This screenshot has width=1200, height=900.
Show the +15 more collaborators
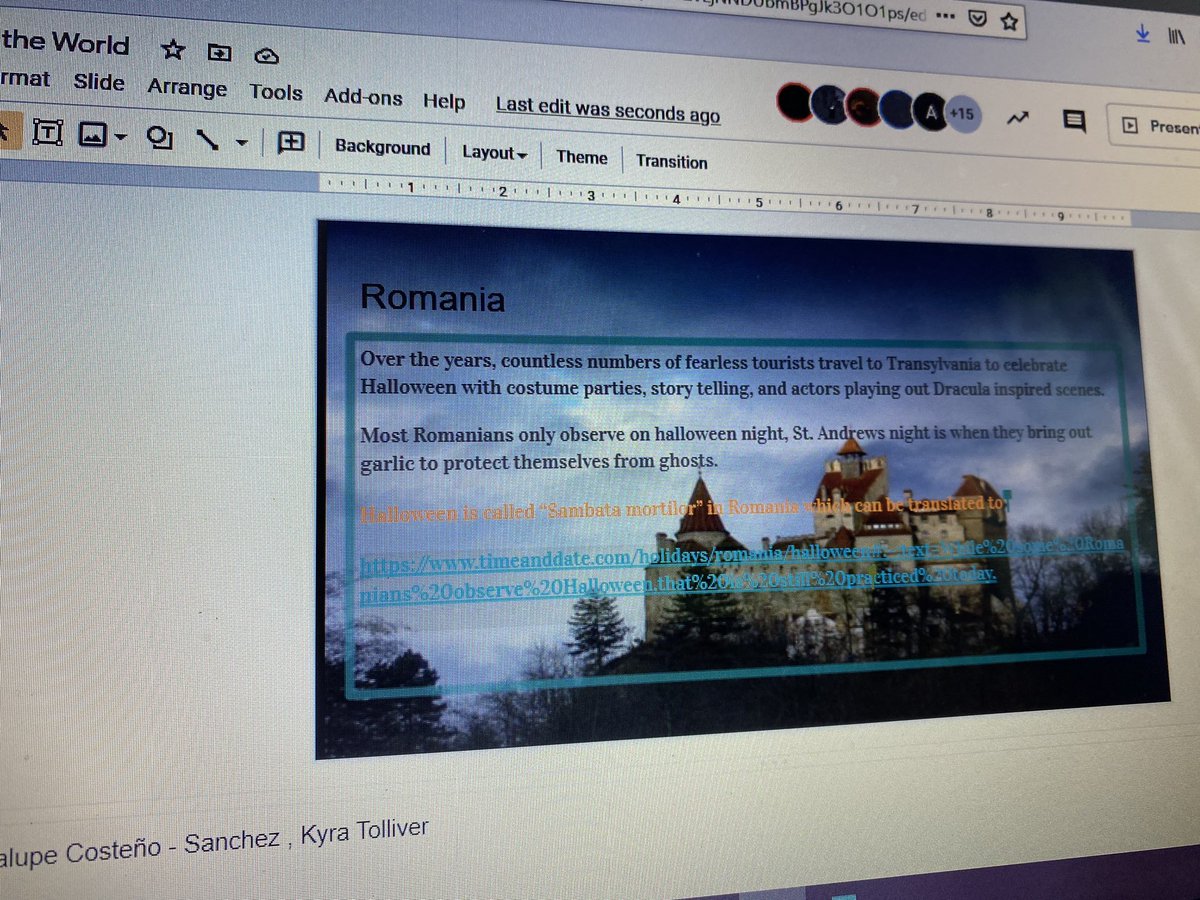(961, 113)
